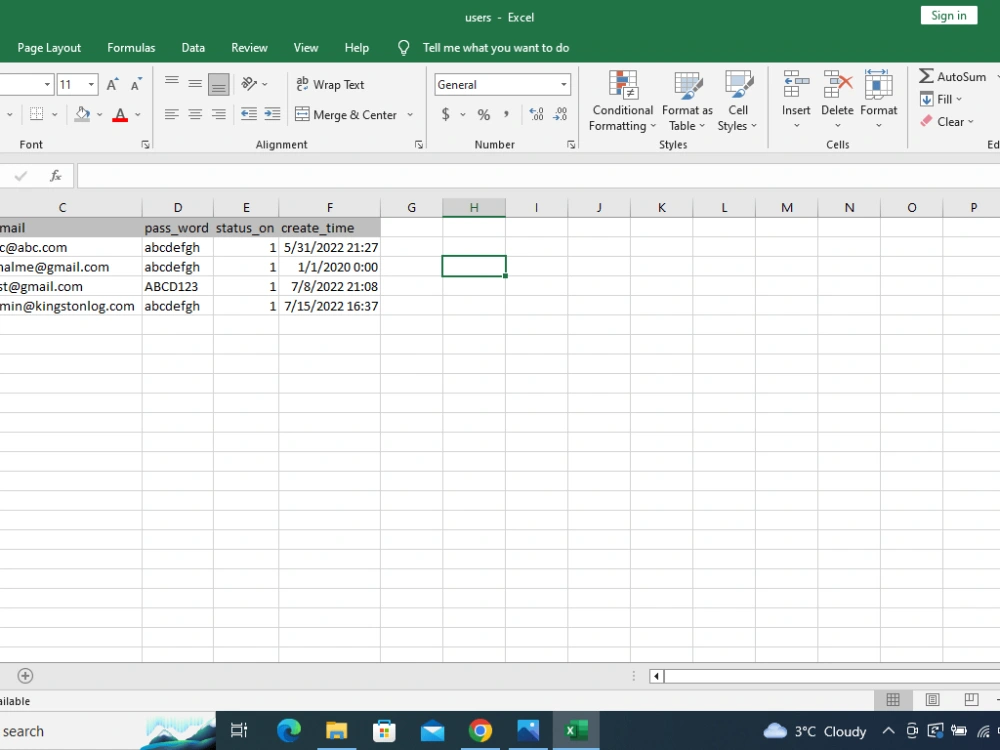Apply the red font color

point(120,115)
